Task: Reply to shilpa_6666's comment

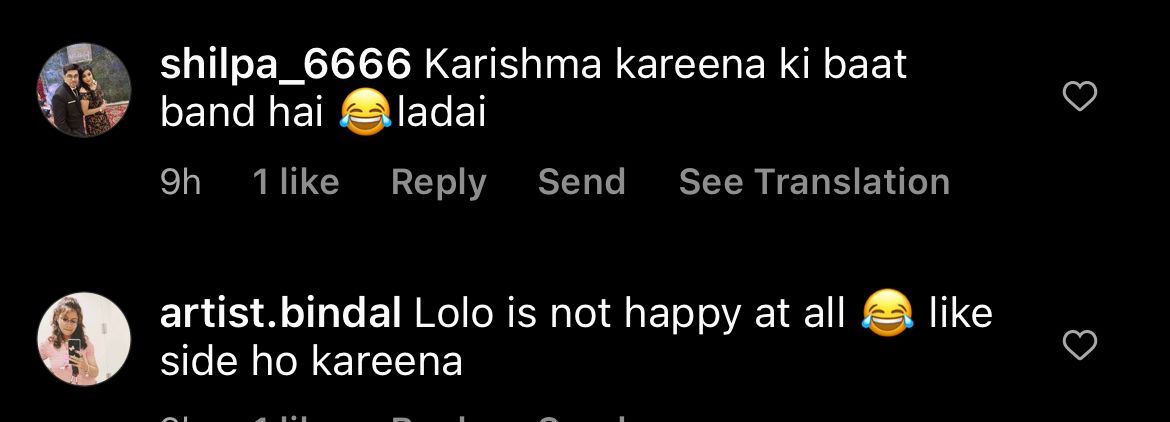Action: click(x=439, y=183)
